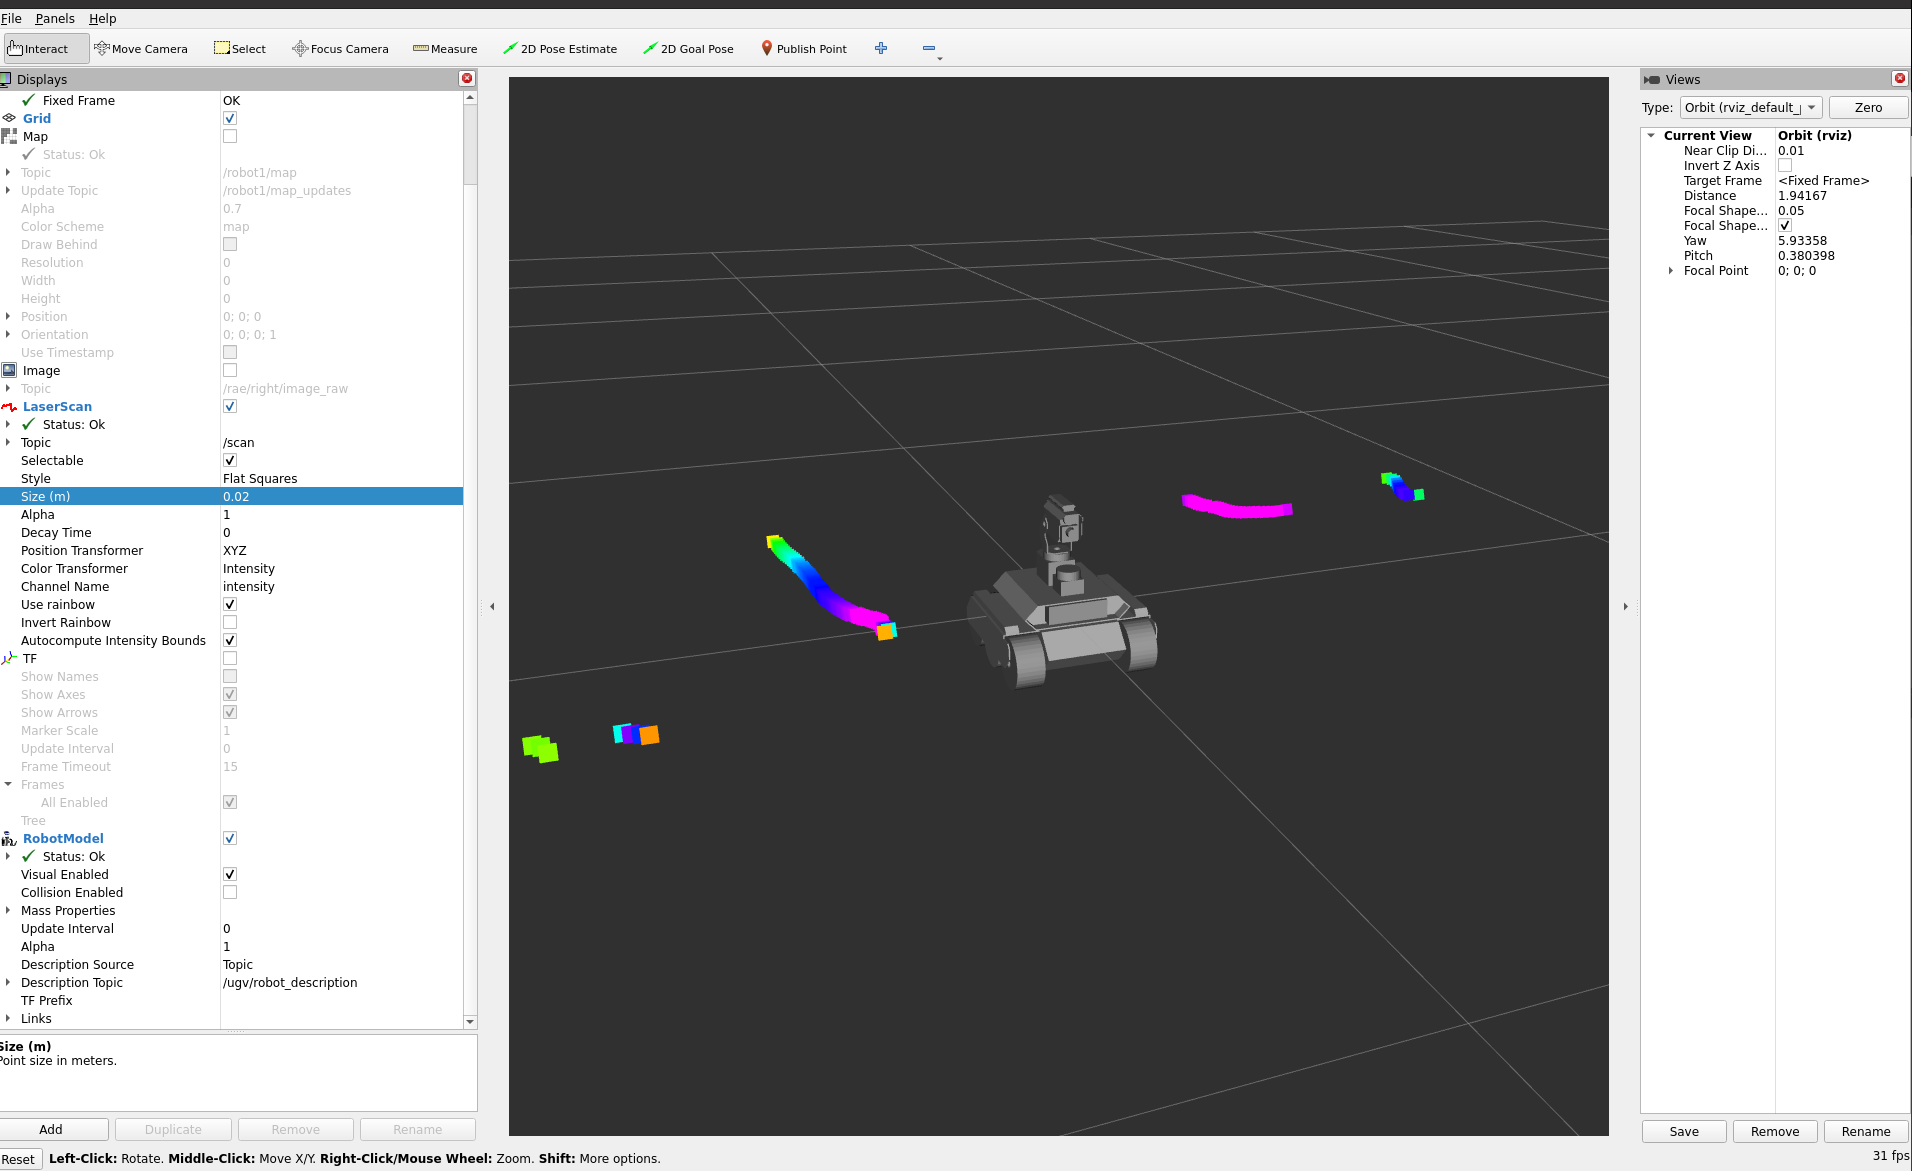Viewport: 1912px width, 1171px height.
Task: Click the Views panel camera icon
Action: [x=1652, y=79]
